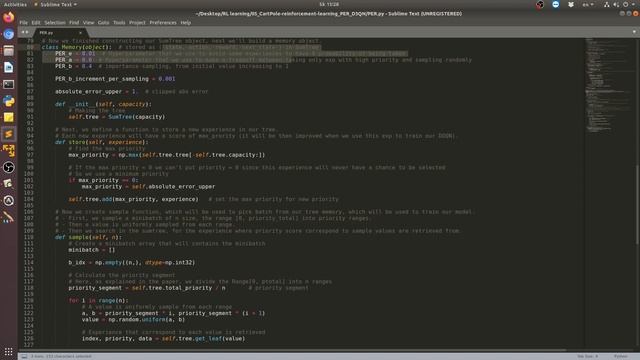Open the volume tray icon
The width and height of the screenshot is (640, 360).
[x=616, y=4]
